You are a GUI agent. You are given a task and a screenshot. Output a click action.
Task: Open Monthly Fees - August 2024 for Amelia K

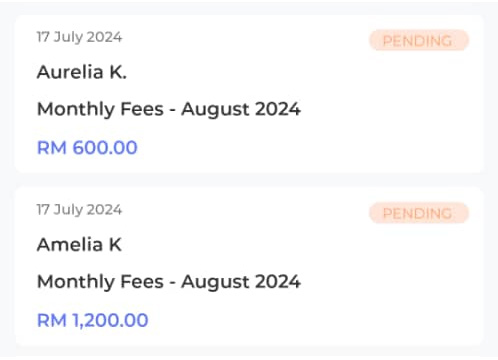(x=169, y=282)
